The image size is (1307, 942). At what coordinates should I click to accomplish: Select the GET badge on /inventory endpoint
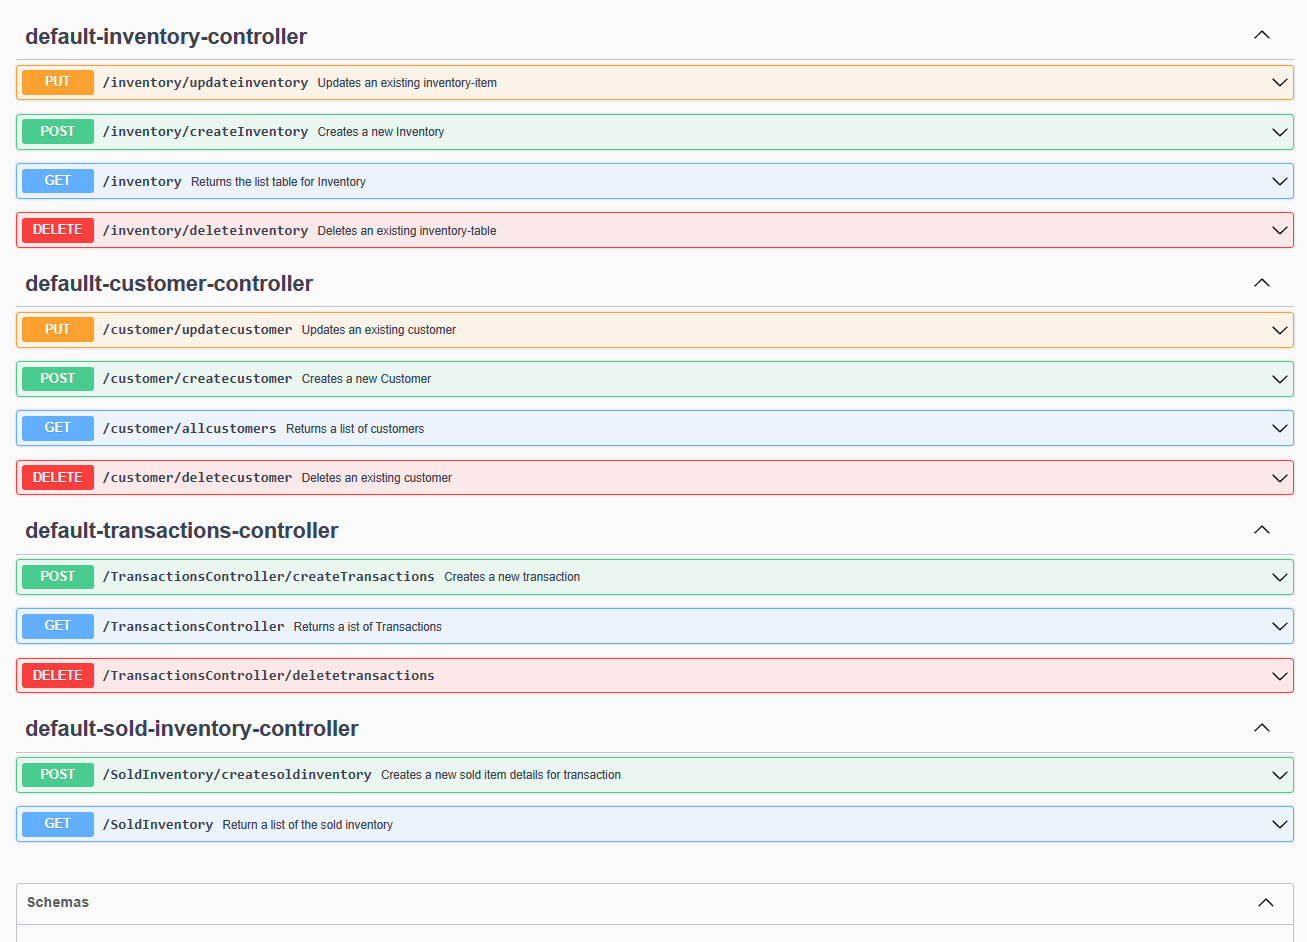(x=57, y=180)
